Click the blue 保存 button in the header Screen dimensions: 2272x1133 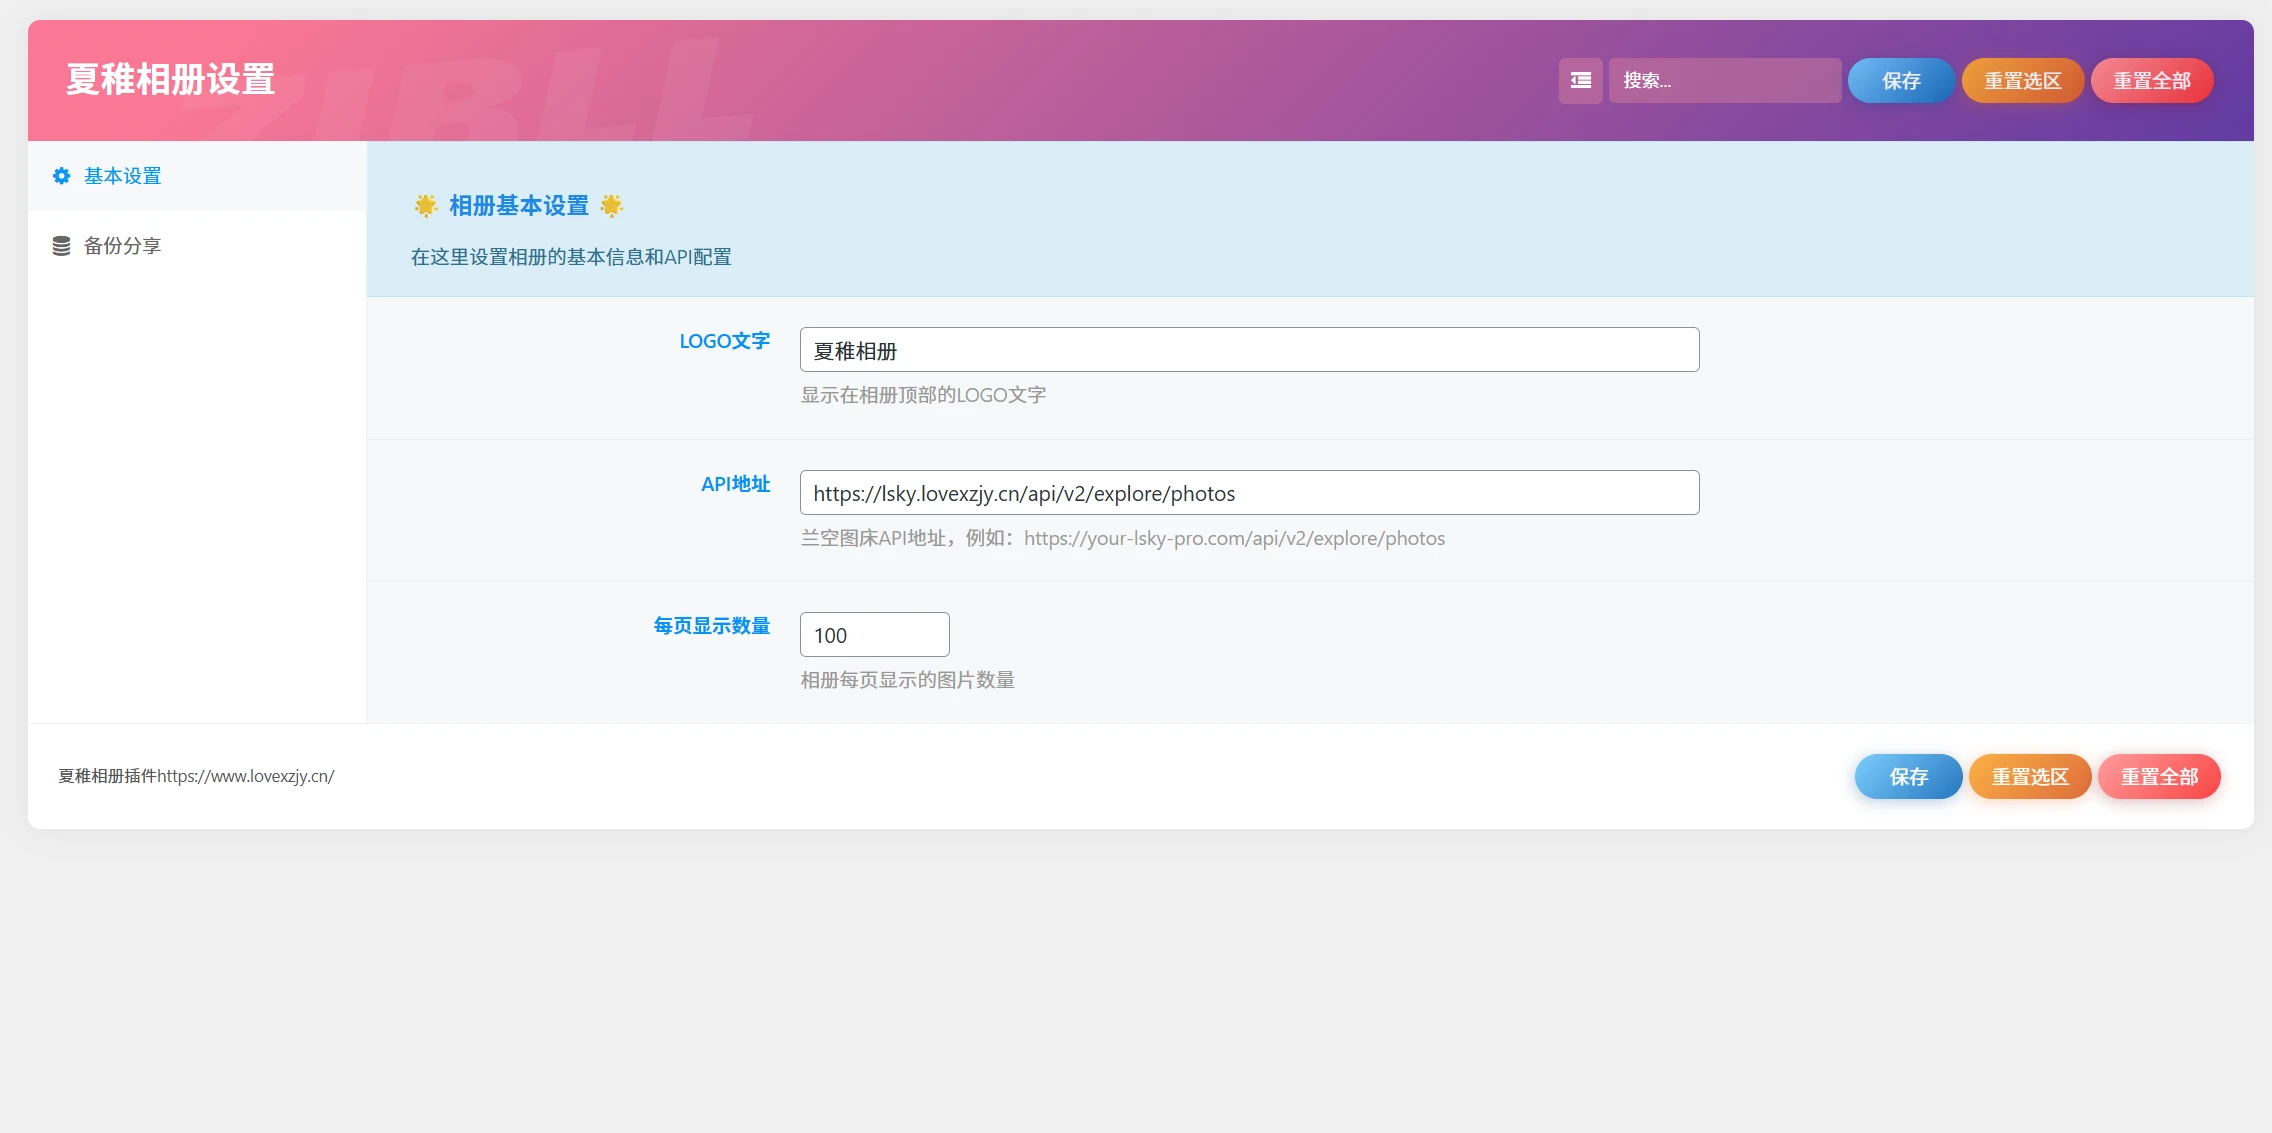tap(1900, 80)
